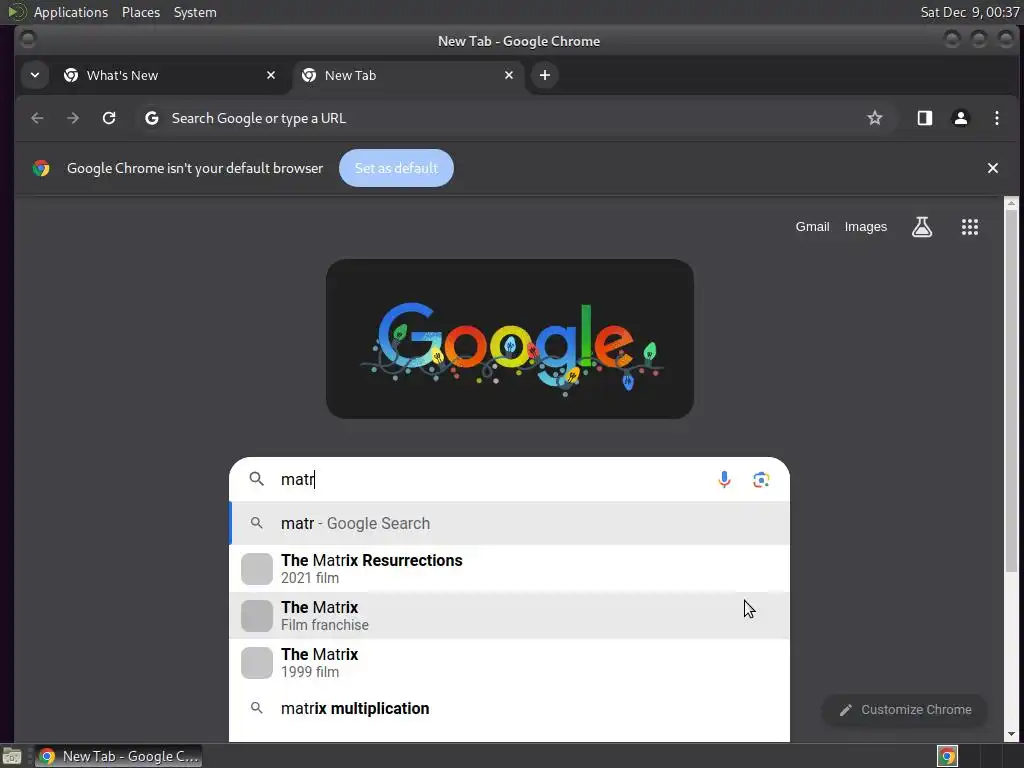Bookmark this tab with the star icon

click(x=874, y=118)
